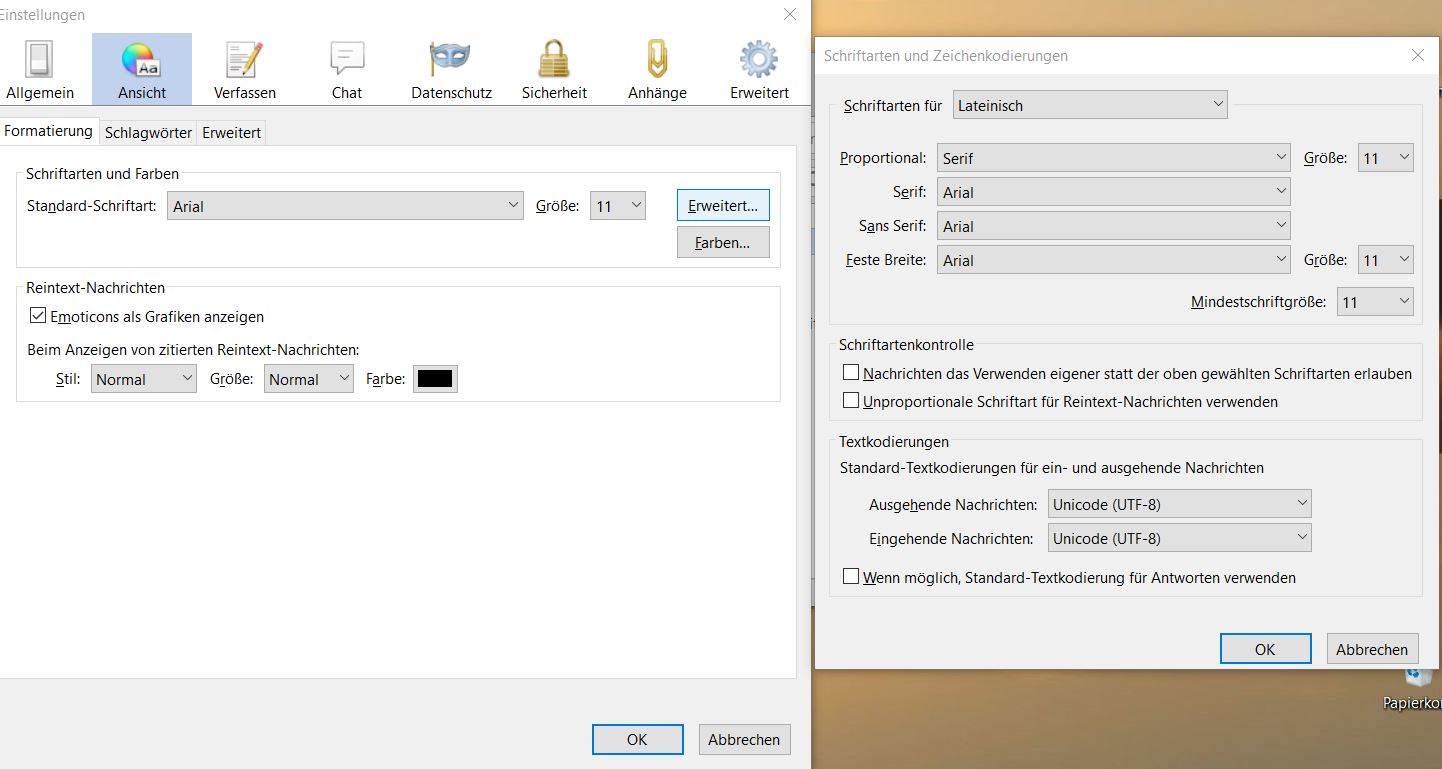The width and height of the screenshot is (1442, 769).
Task: Toggle Emoticons als Grafiken anzeigen checkbox
Action: coord(38,316)
